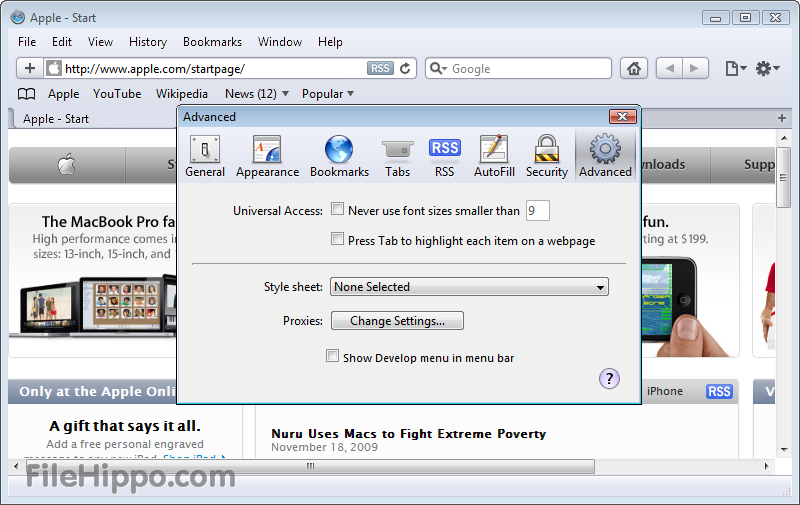Click the vertical scrollbar thumb
Image resolution: width=800 pixels, height=505 pixels.
(783, 178)
